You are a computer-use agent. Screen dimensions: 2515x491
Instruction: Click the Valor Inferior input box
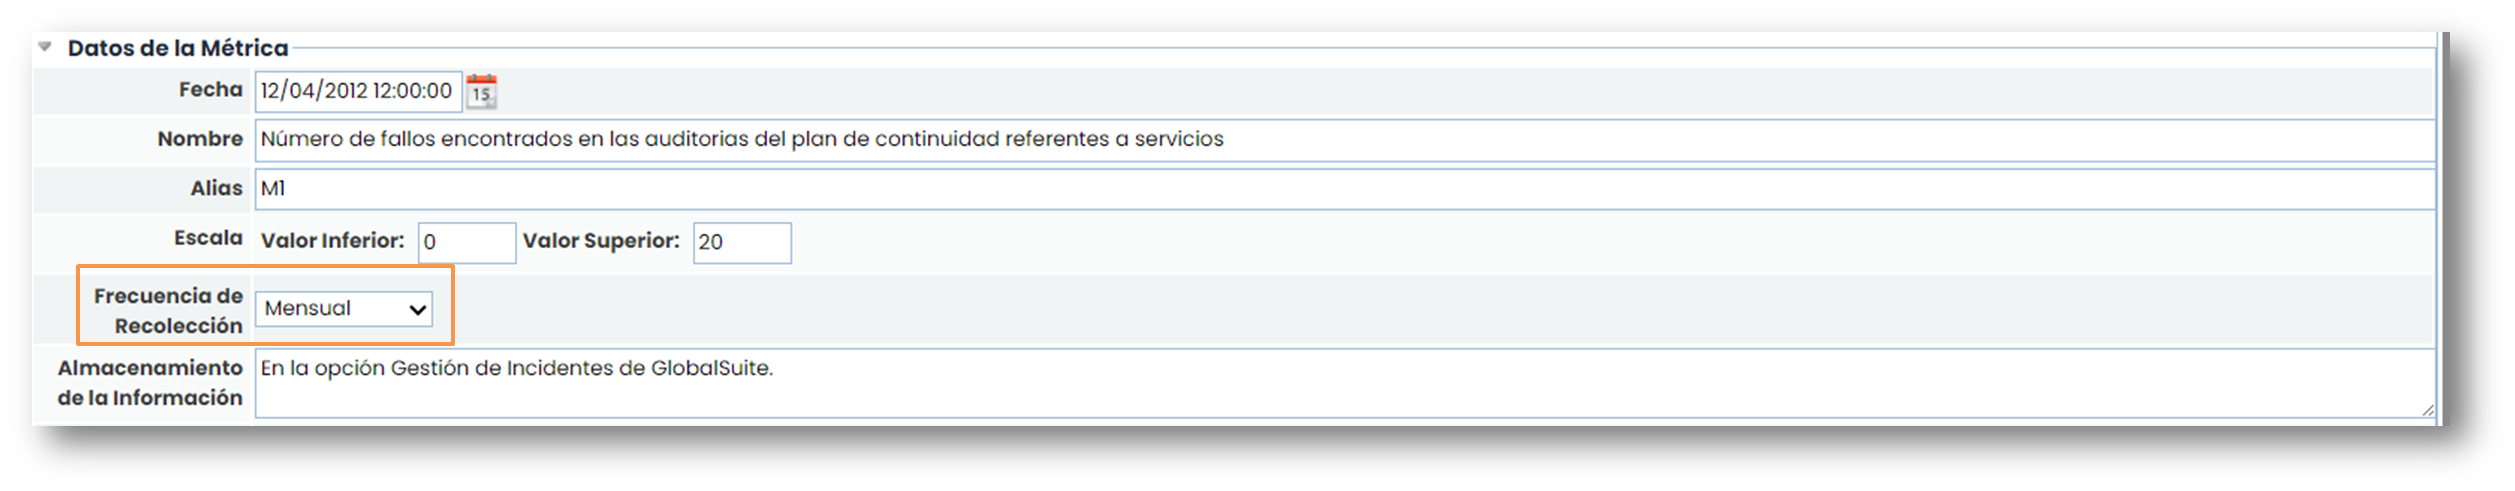(x=466, y=243)
